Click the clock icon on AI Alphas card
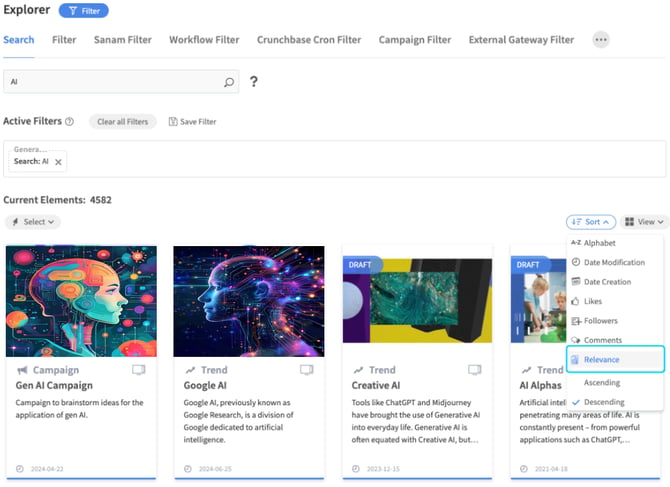This screenshot has height=487, width=670. pyautogui.click(x=524, y=469)
